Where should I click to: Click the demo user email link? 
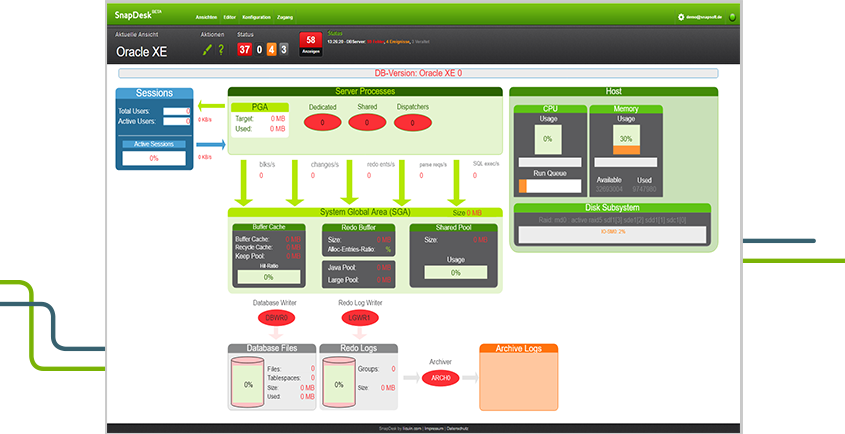click(x=704, y=17)
